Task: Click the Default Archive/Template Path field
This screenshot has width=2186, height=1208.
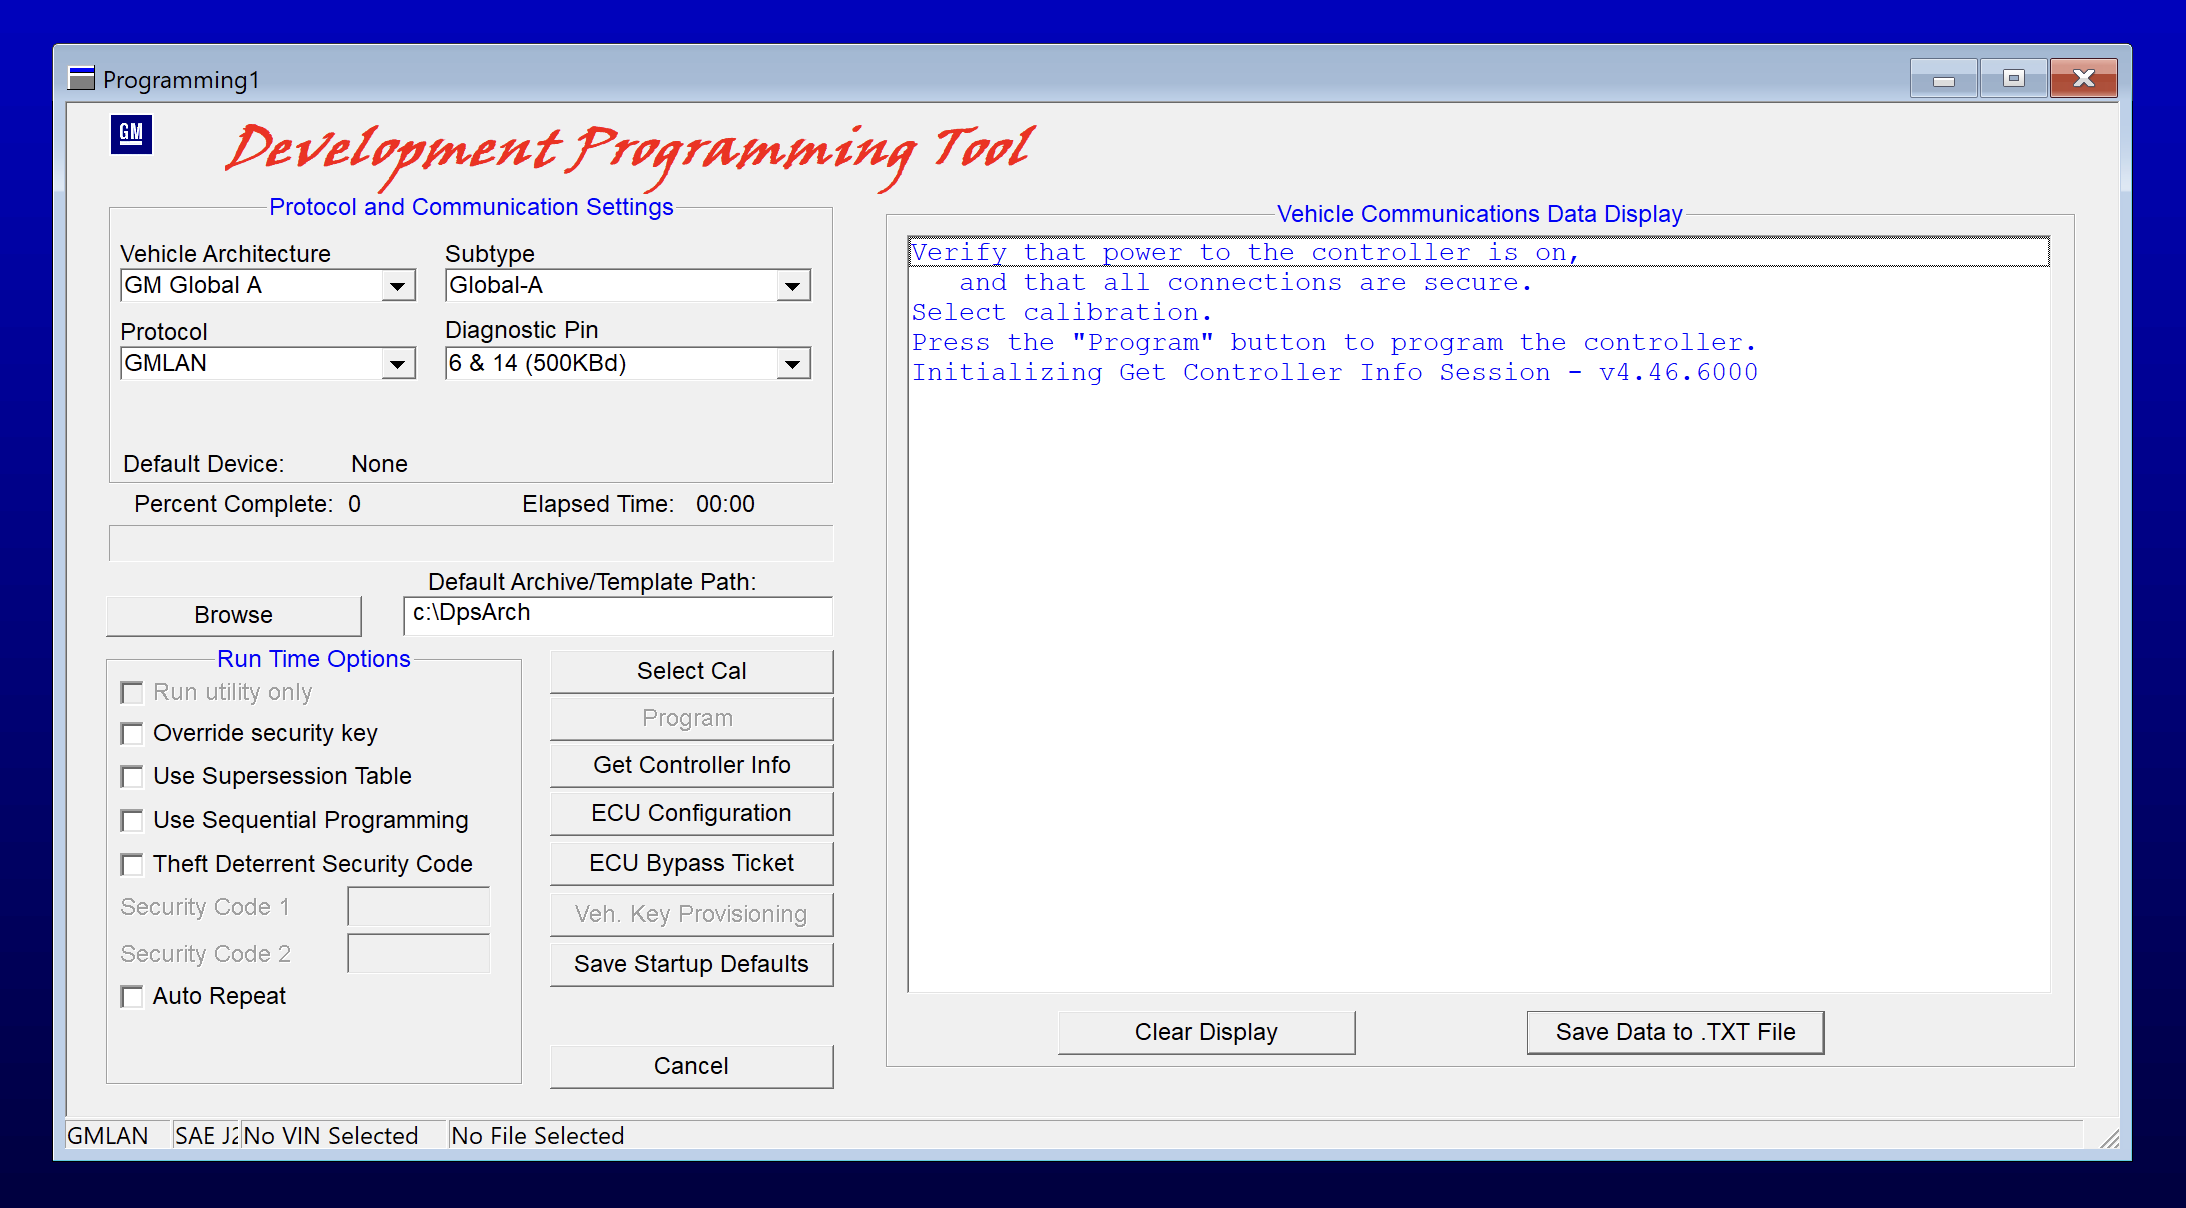Action: pyautogui.click(x=618, y=615)
